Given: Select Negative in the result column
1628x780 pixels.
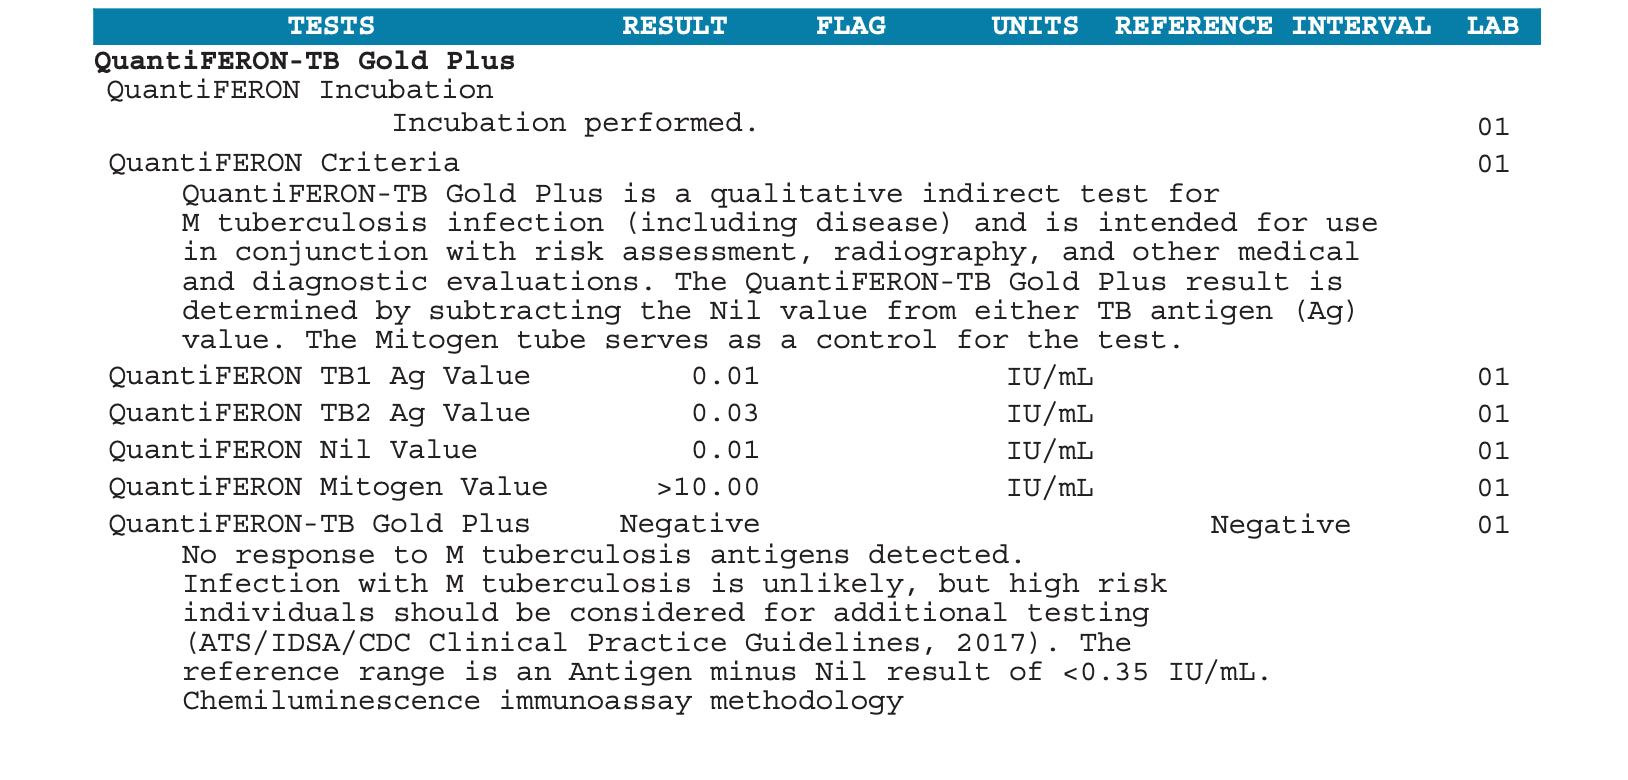Looking at the screenshot, I should [x=689, y=524].
